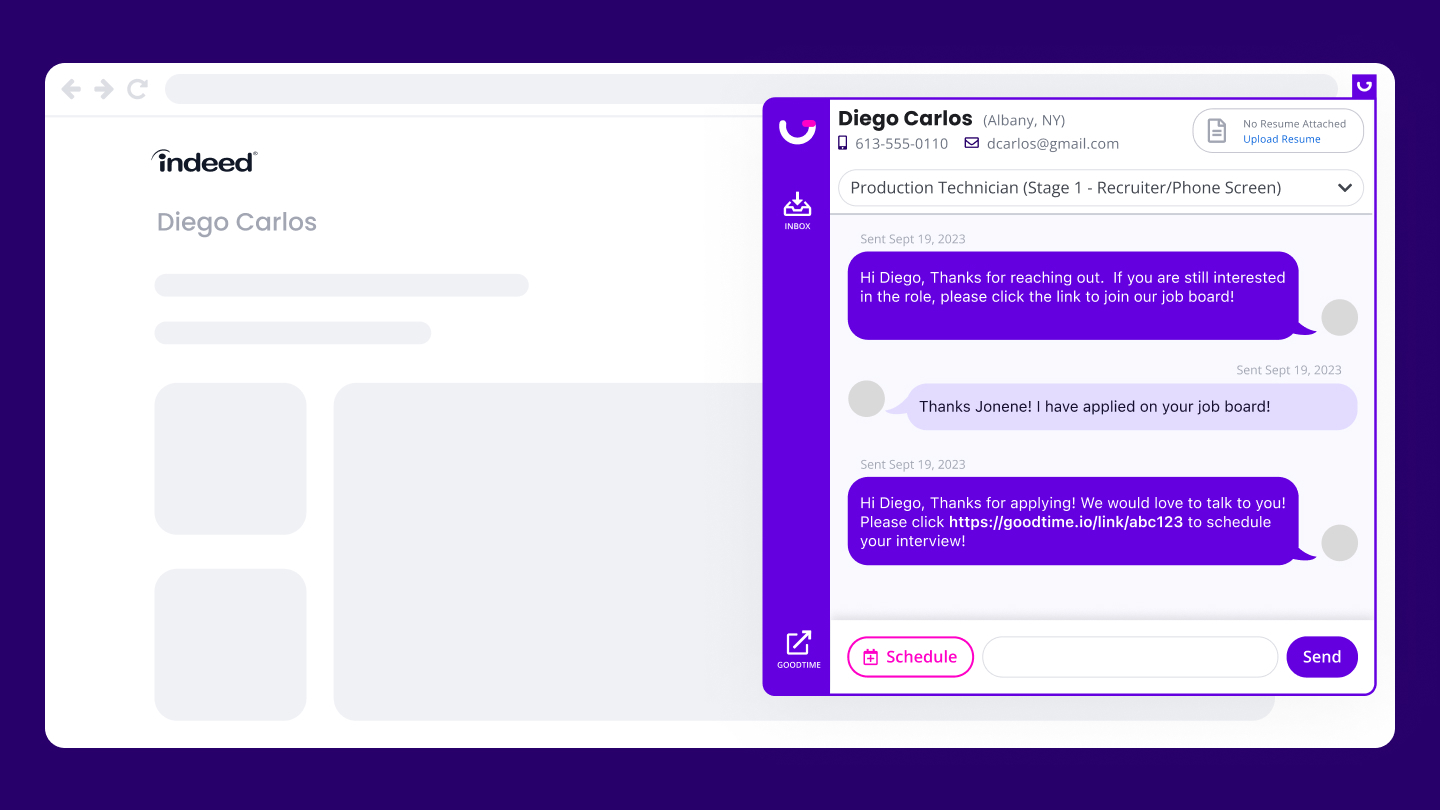Viewport: 1440px width, 810px height.
Task: Expand the Production Technician stage dropdown
Action: pyautogui.click(x=1100, y=188)
